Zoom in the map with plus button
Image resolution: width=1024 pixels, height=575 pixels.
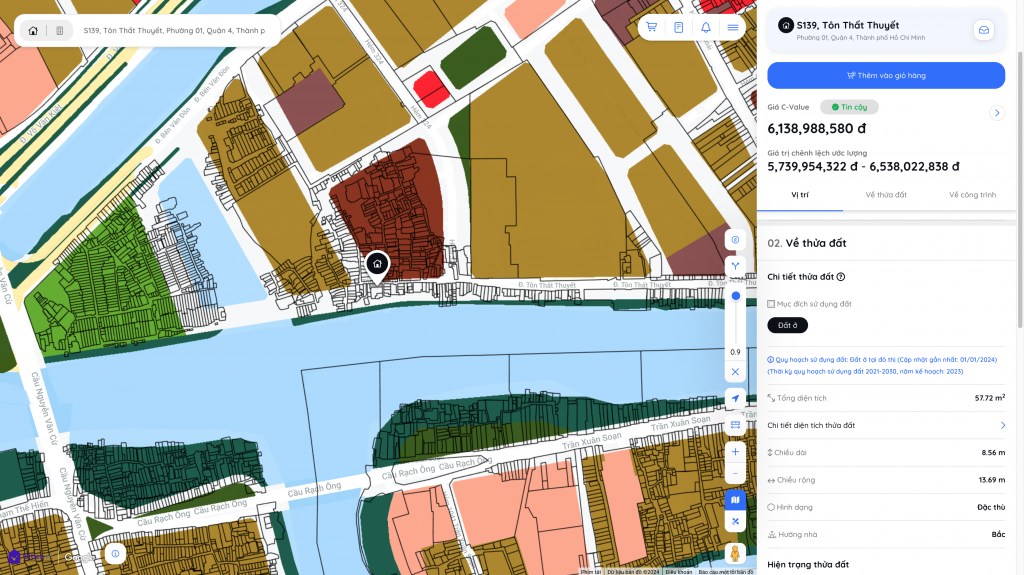click(x=735, y=452)
